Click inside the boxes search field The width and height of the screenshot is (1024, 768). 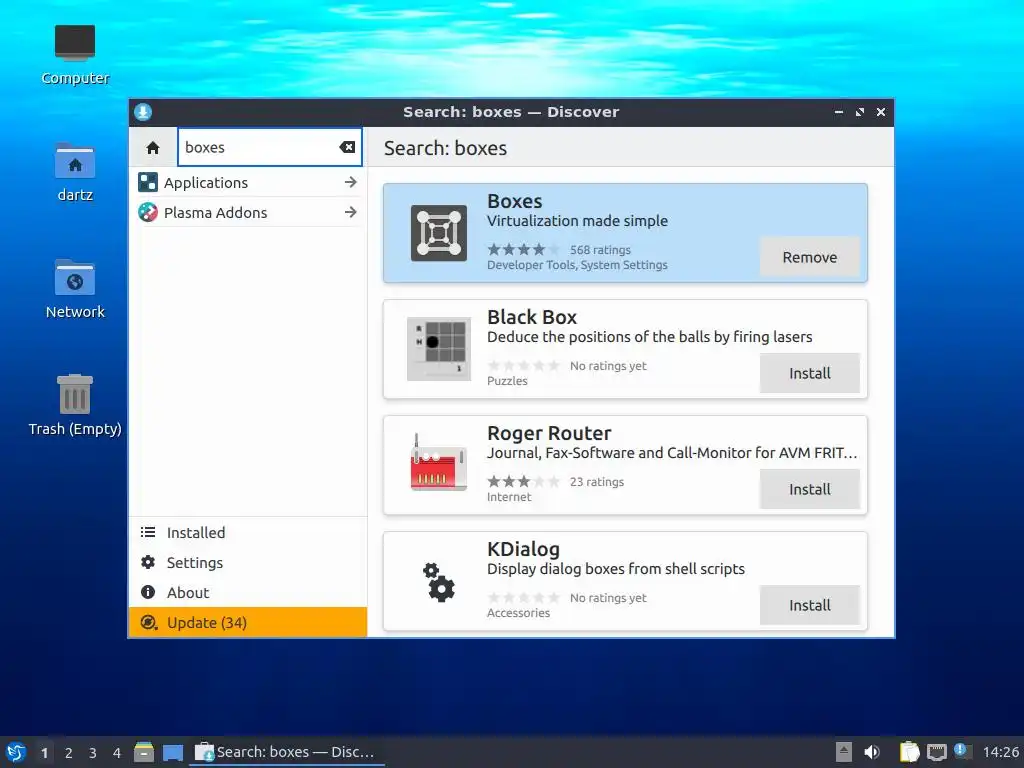click(x=270, y=147)
